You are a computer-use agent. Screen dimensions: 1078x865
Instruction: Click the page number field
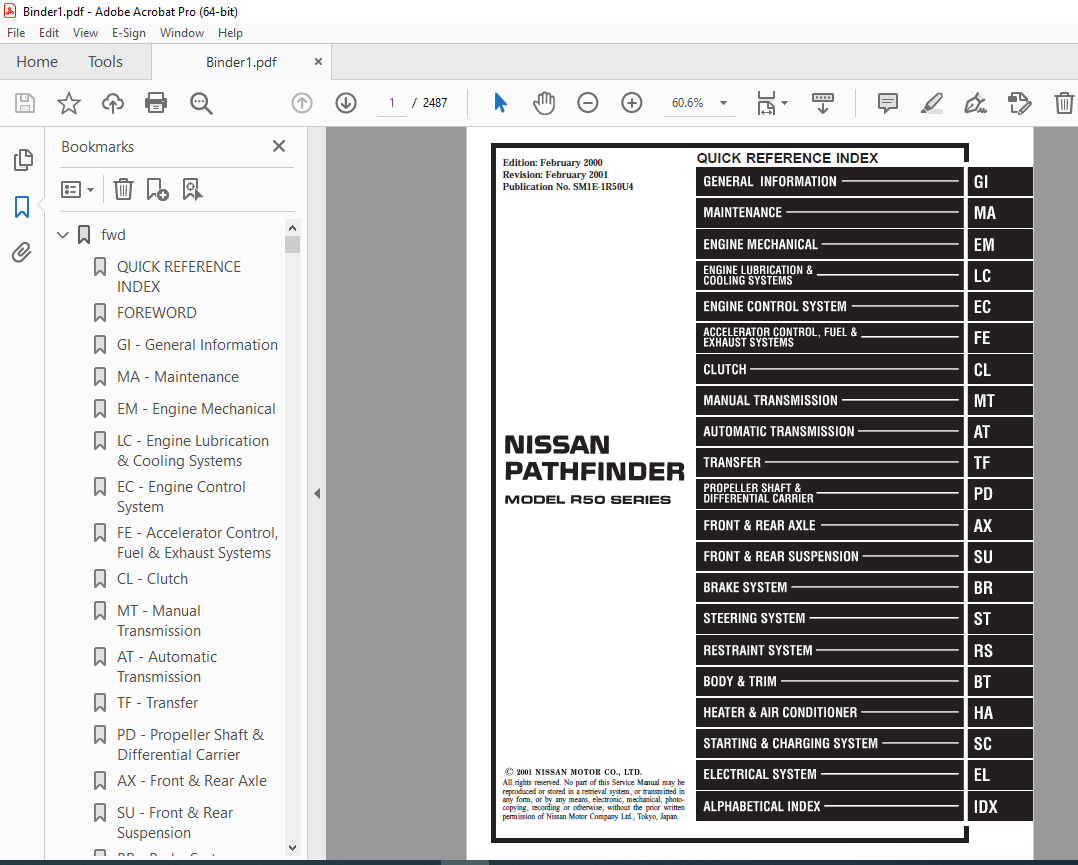coord(392,103)
